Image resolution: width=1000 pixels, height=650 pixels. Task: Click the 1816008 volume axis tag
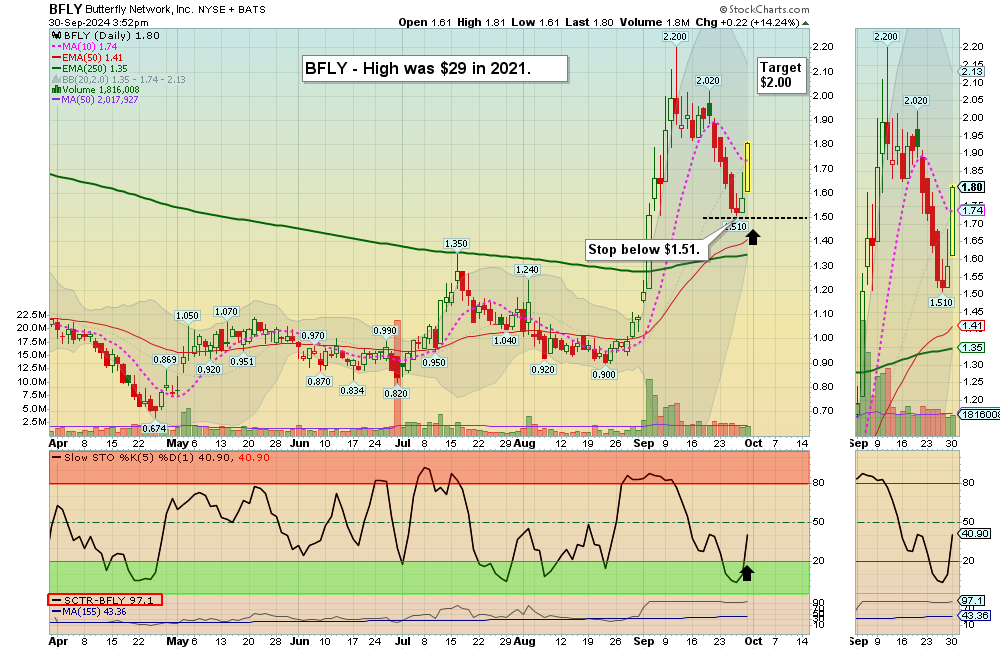click(x=980, y=415)
